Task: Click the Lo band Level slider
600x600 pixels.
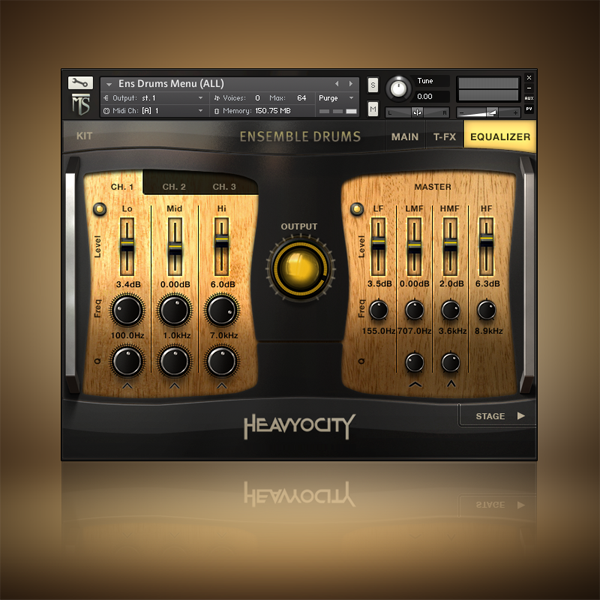Action: tap(127, 247)
